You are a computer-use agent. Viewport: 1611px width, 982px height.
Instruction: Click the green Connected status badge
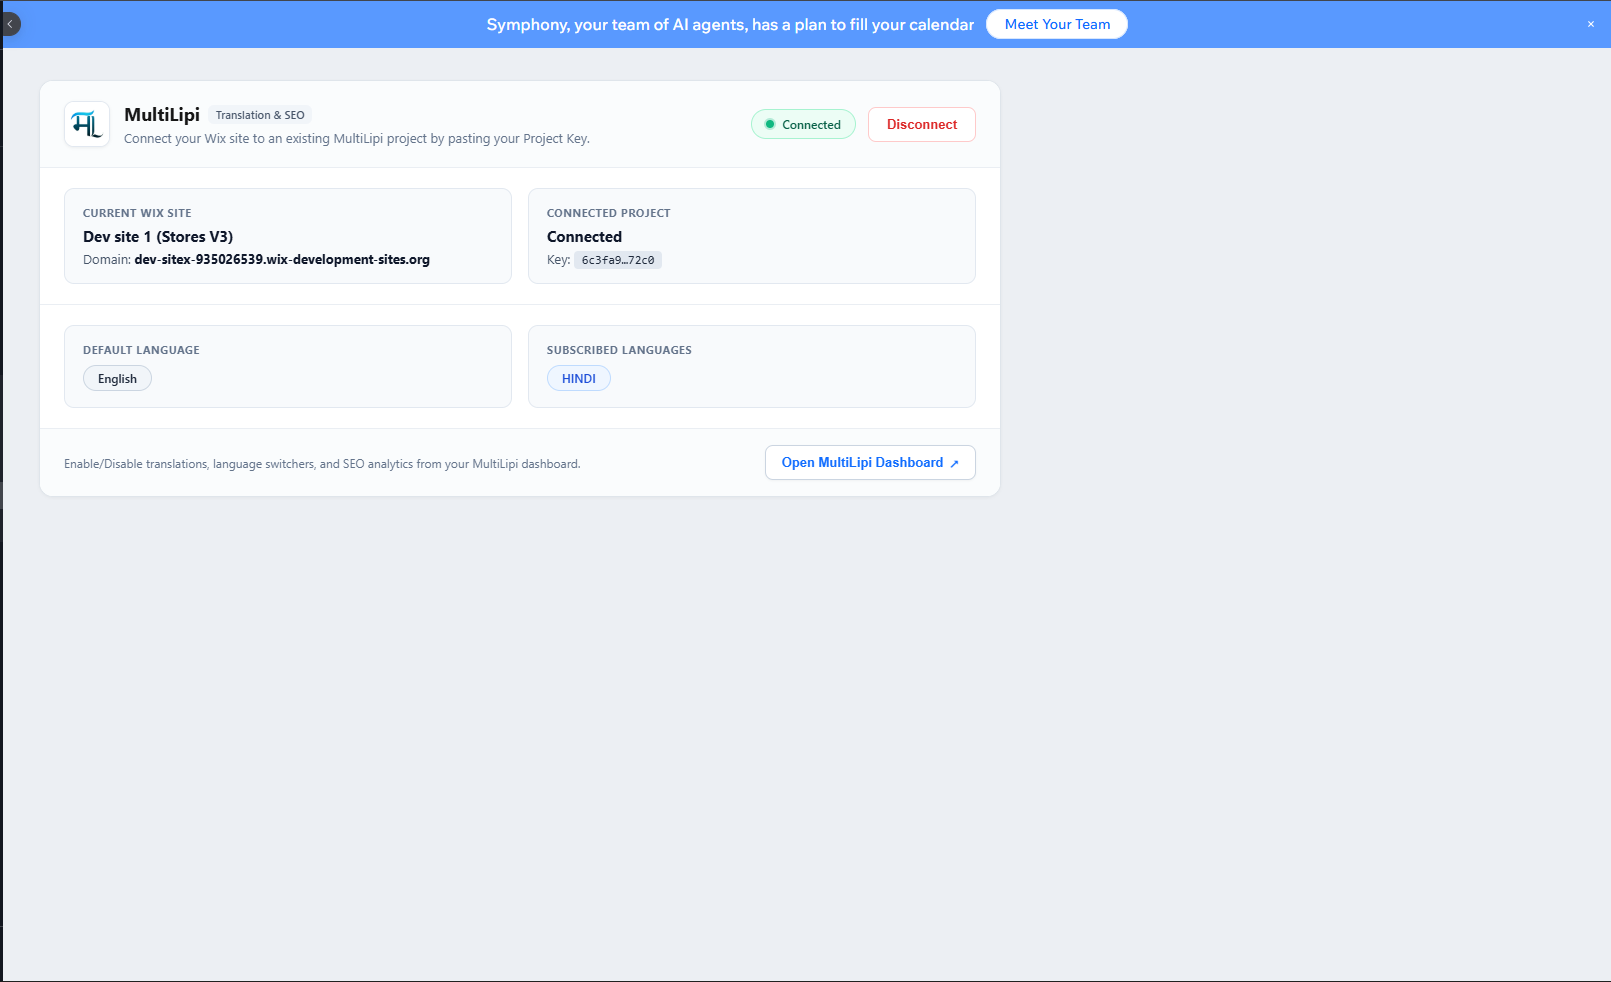tap(803, 125)
